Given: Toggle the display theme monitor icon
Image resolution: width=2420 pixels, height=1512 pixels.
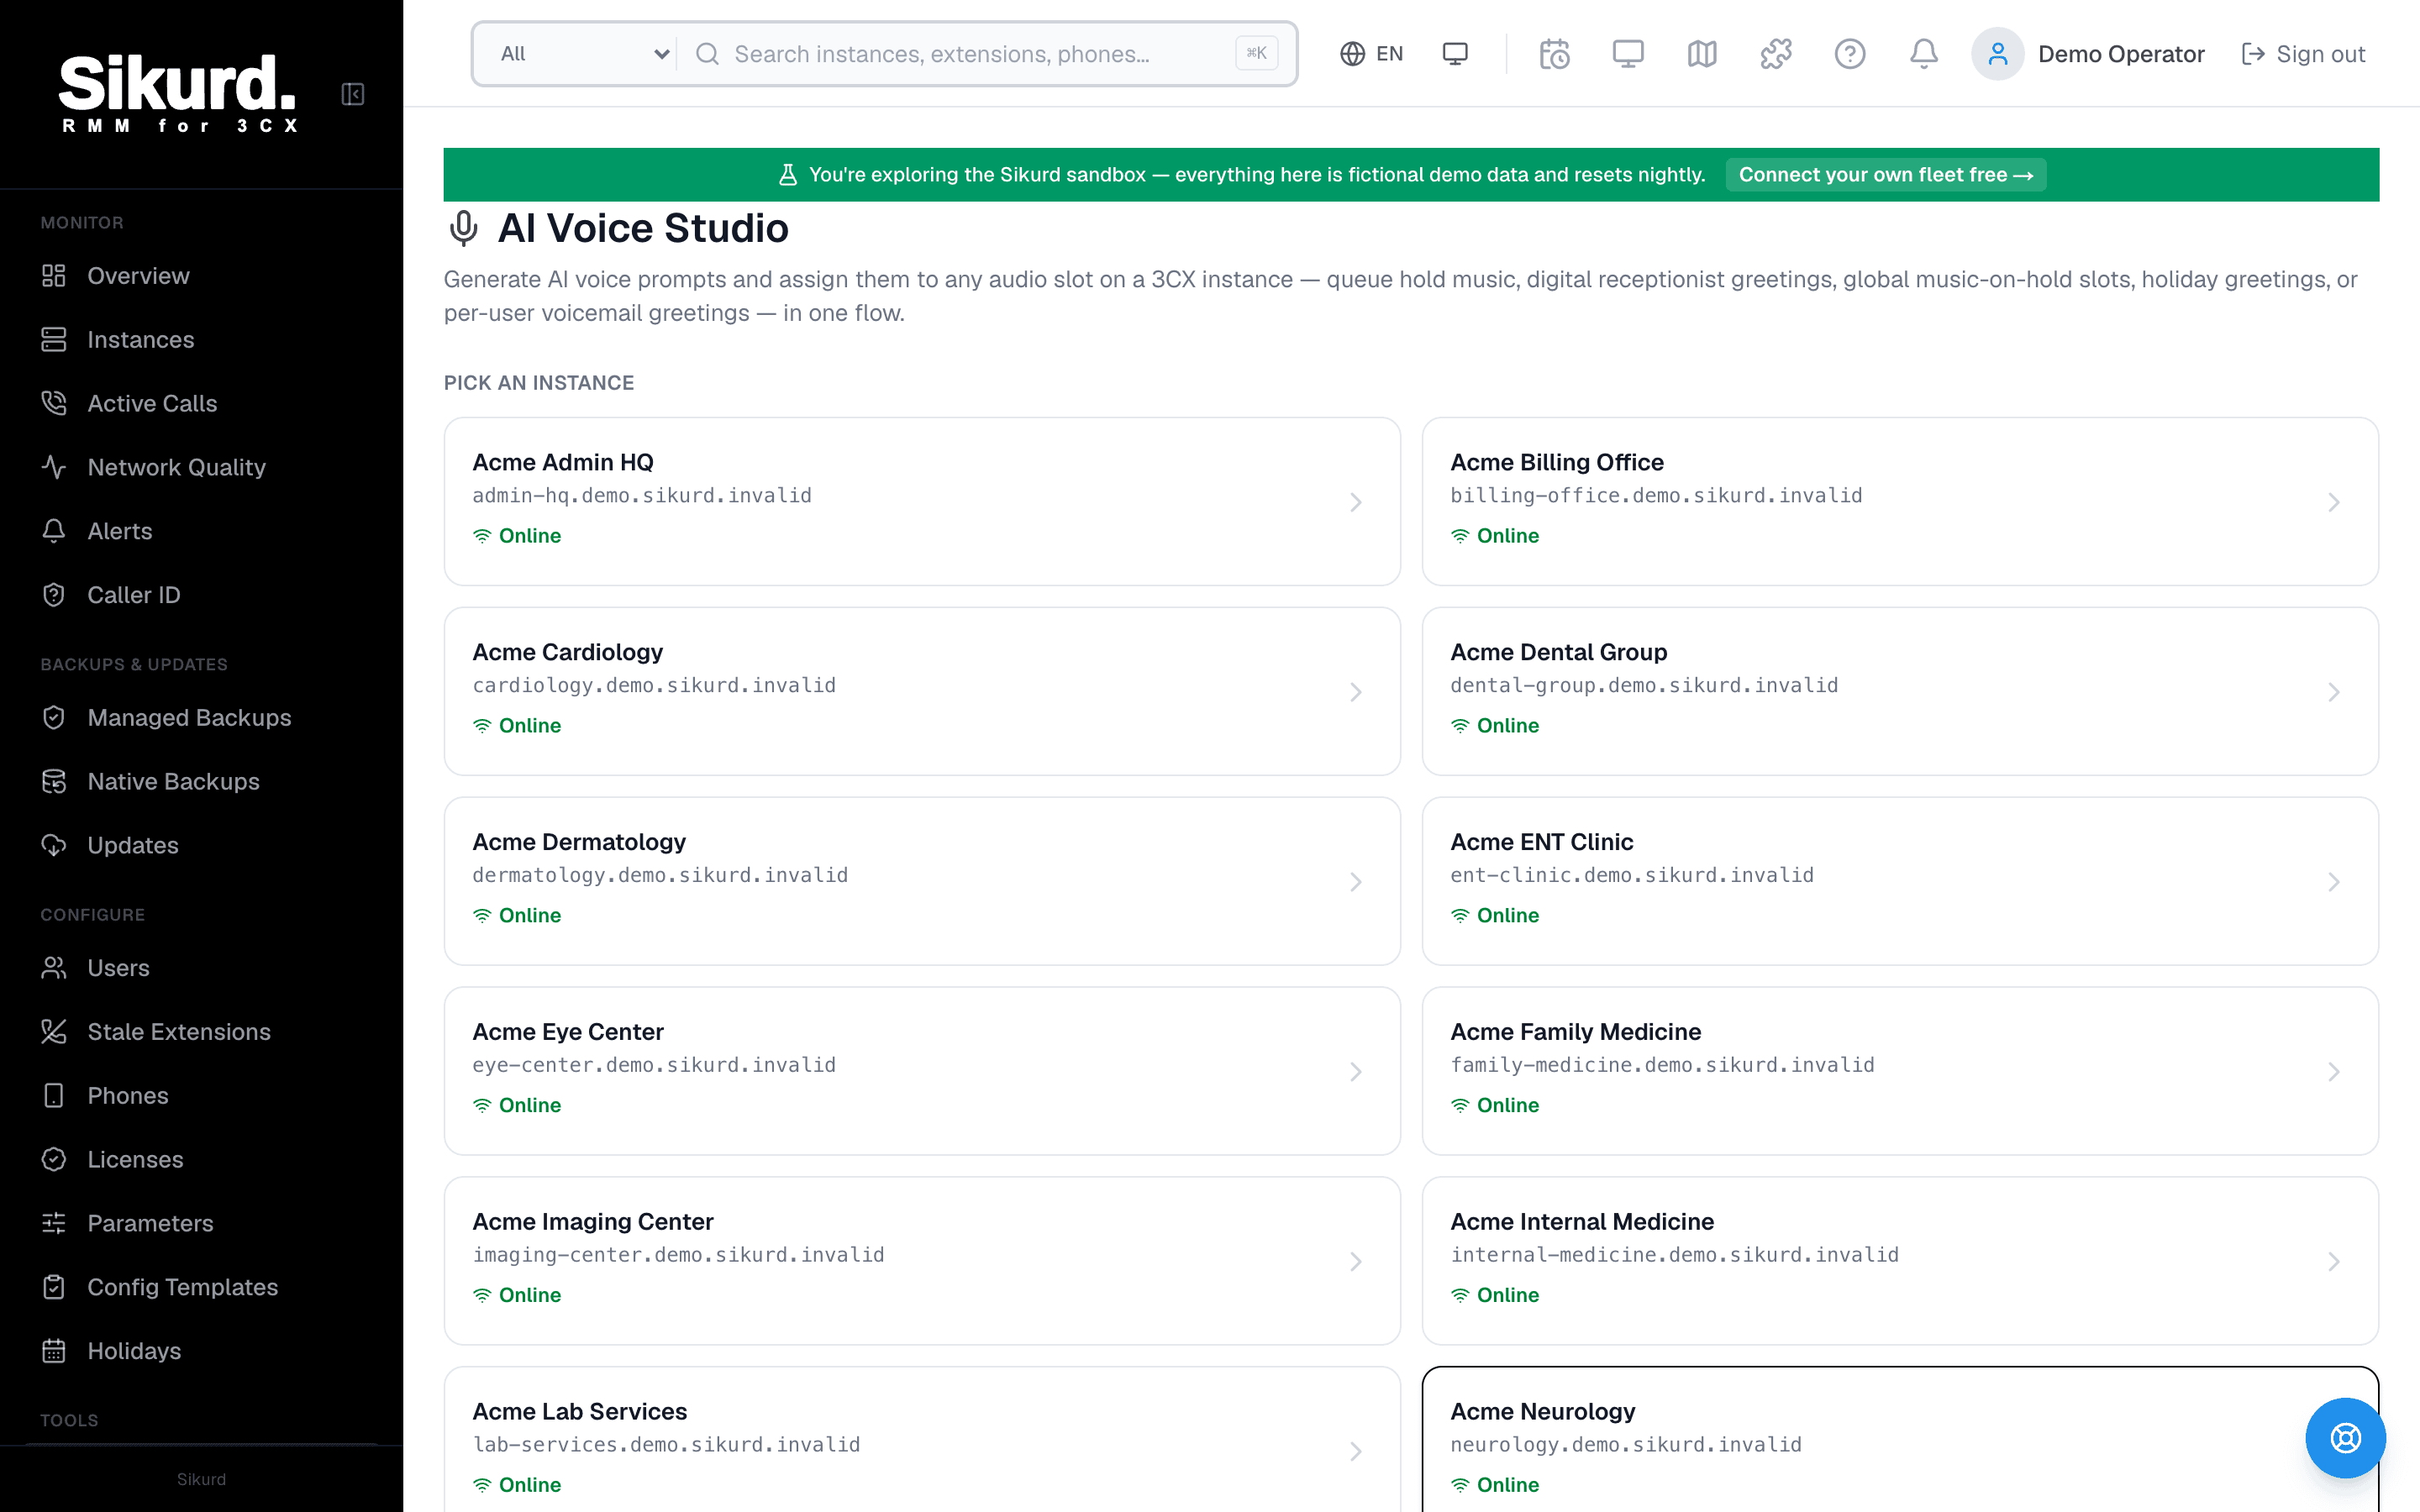Looking at the screenshot, I should [1455, 54].
